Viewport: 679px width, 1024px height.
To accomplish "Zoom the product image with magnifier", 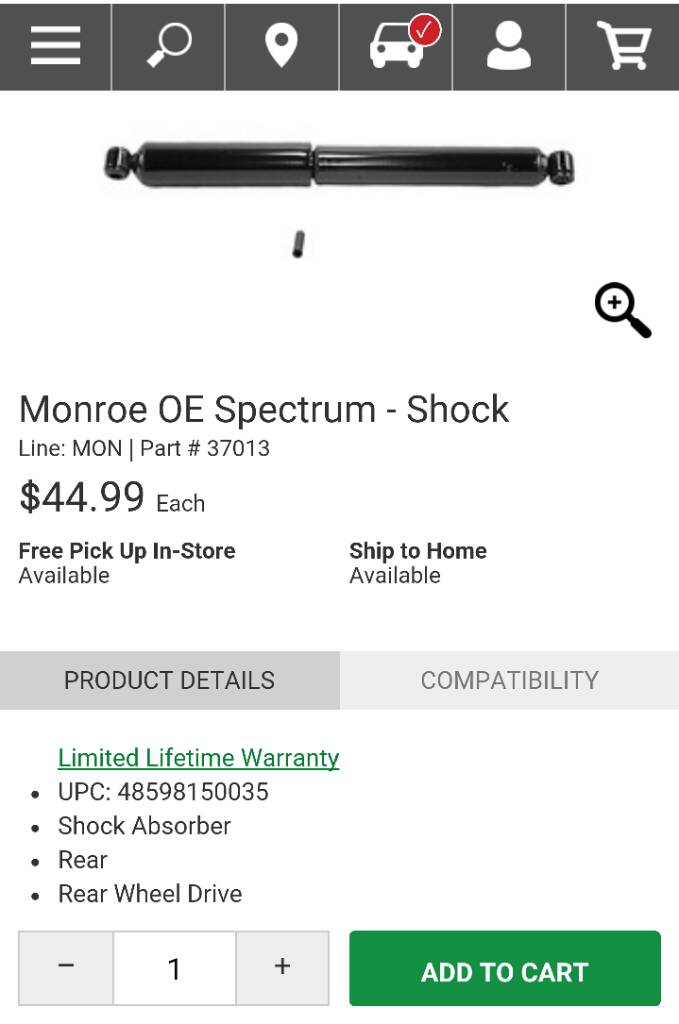I will [623, 310].
